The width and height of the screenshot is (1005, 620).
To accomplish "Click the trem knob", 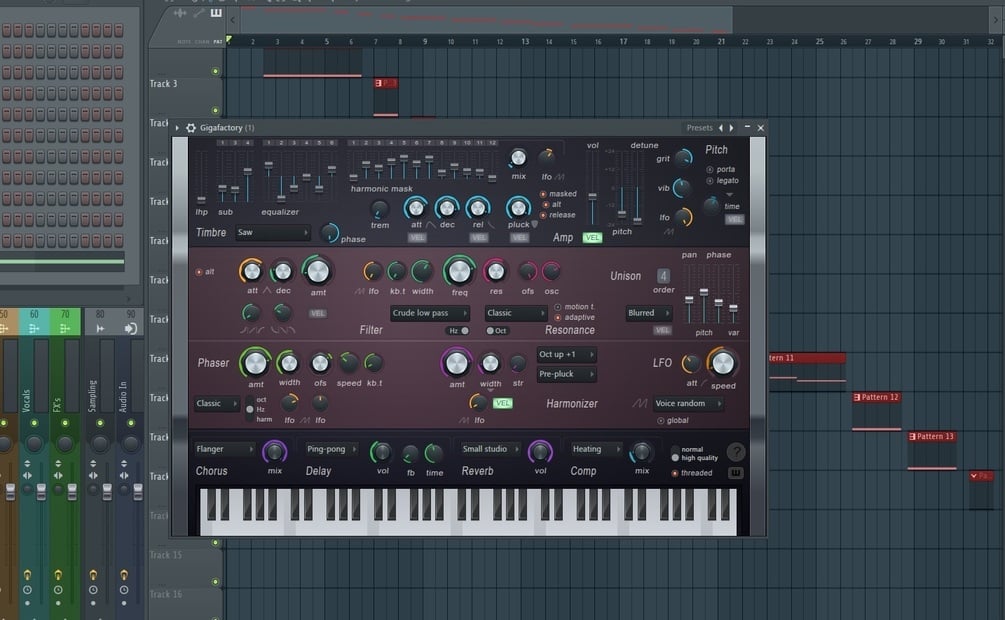I will point(379,209).
